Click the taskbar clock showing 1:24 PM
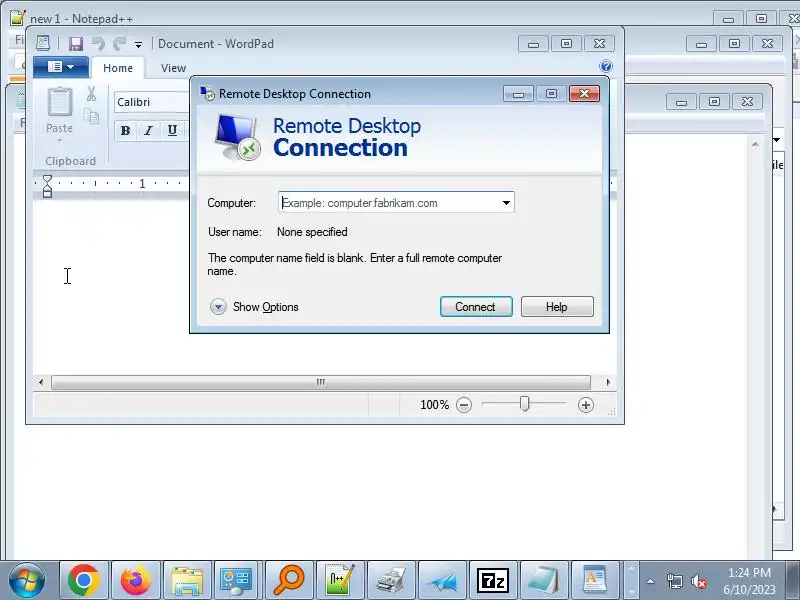The height and width of the screenshot is (600, 800). click(x=749, y=581)
